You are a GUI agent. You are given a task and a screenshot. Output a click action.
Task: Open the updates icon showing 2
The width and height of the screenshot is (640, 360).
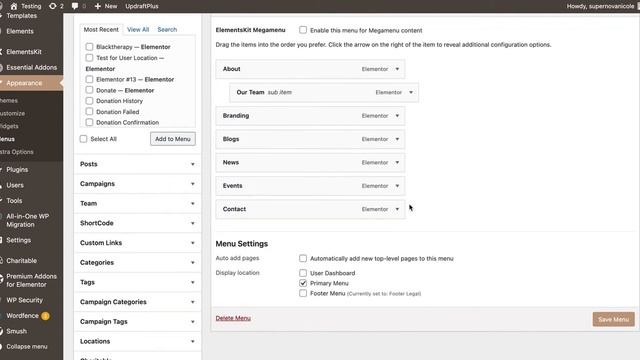pyautogui.click(x=56, y=6)
